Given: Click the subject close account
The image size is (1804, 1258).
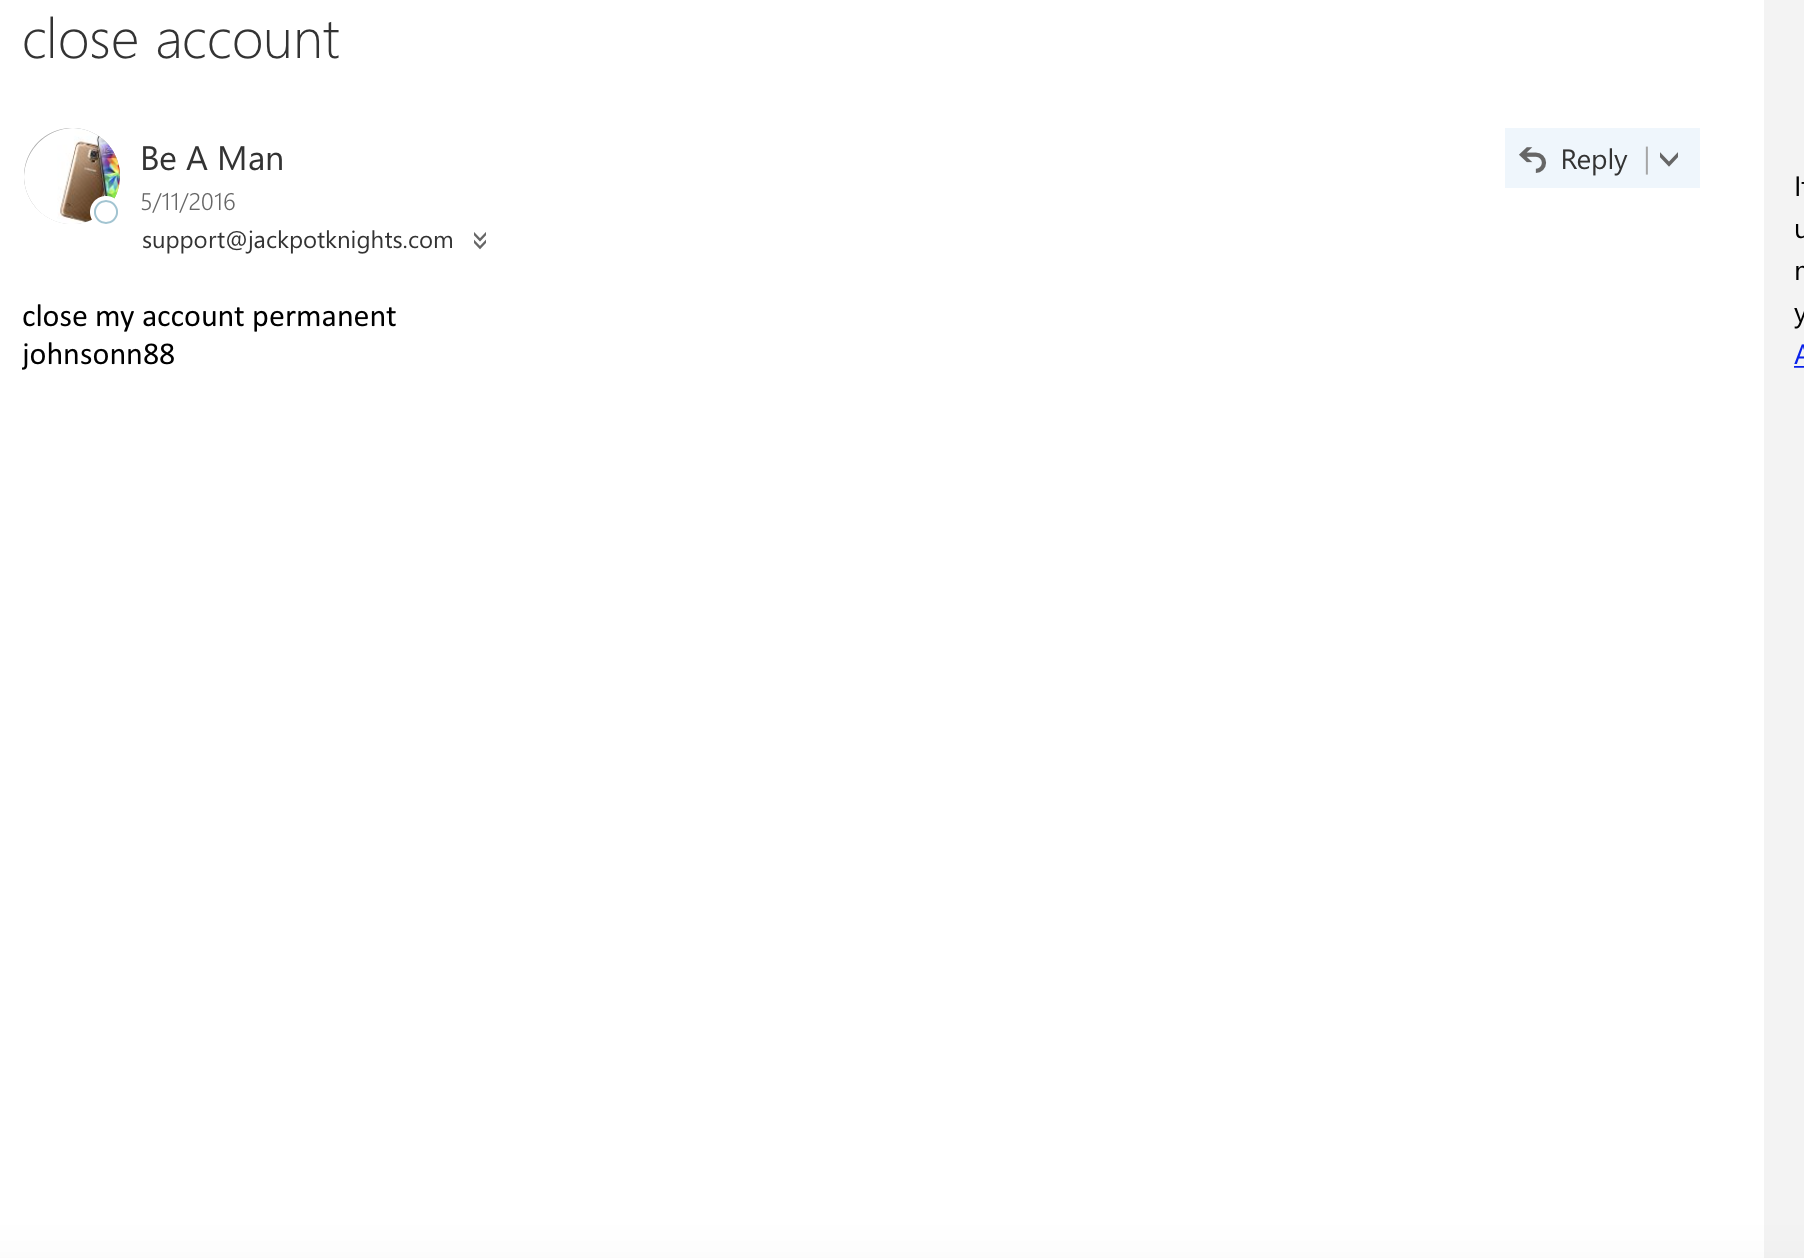Looking at the screenshot, I should coord(181,40).
